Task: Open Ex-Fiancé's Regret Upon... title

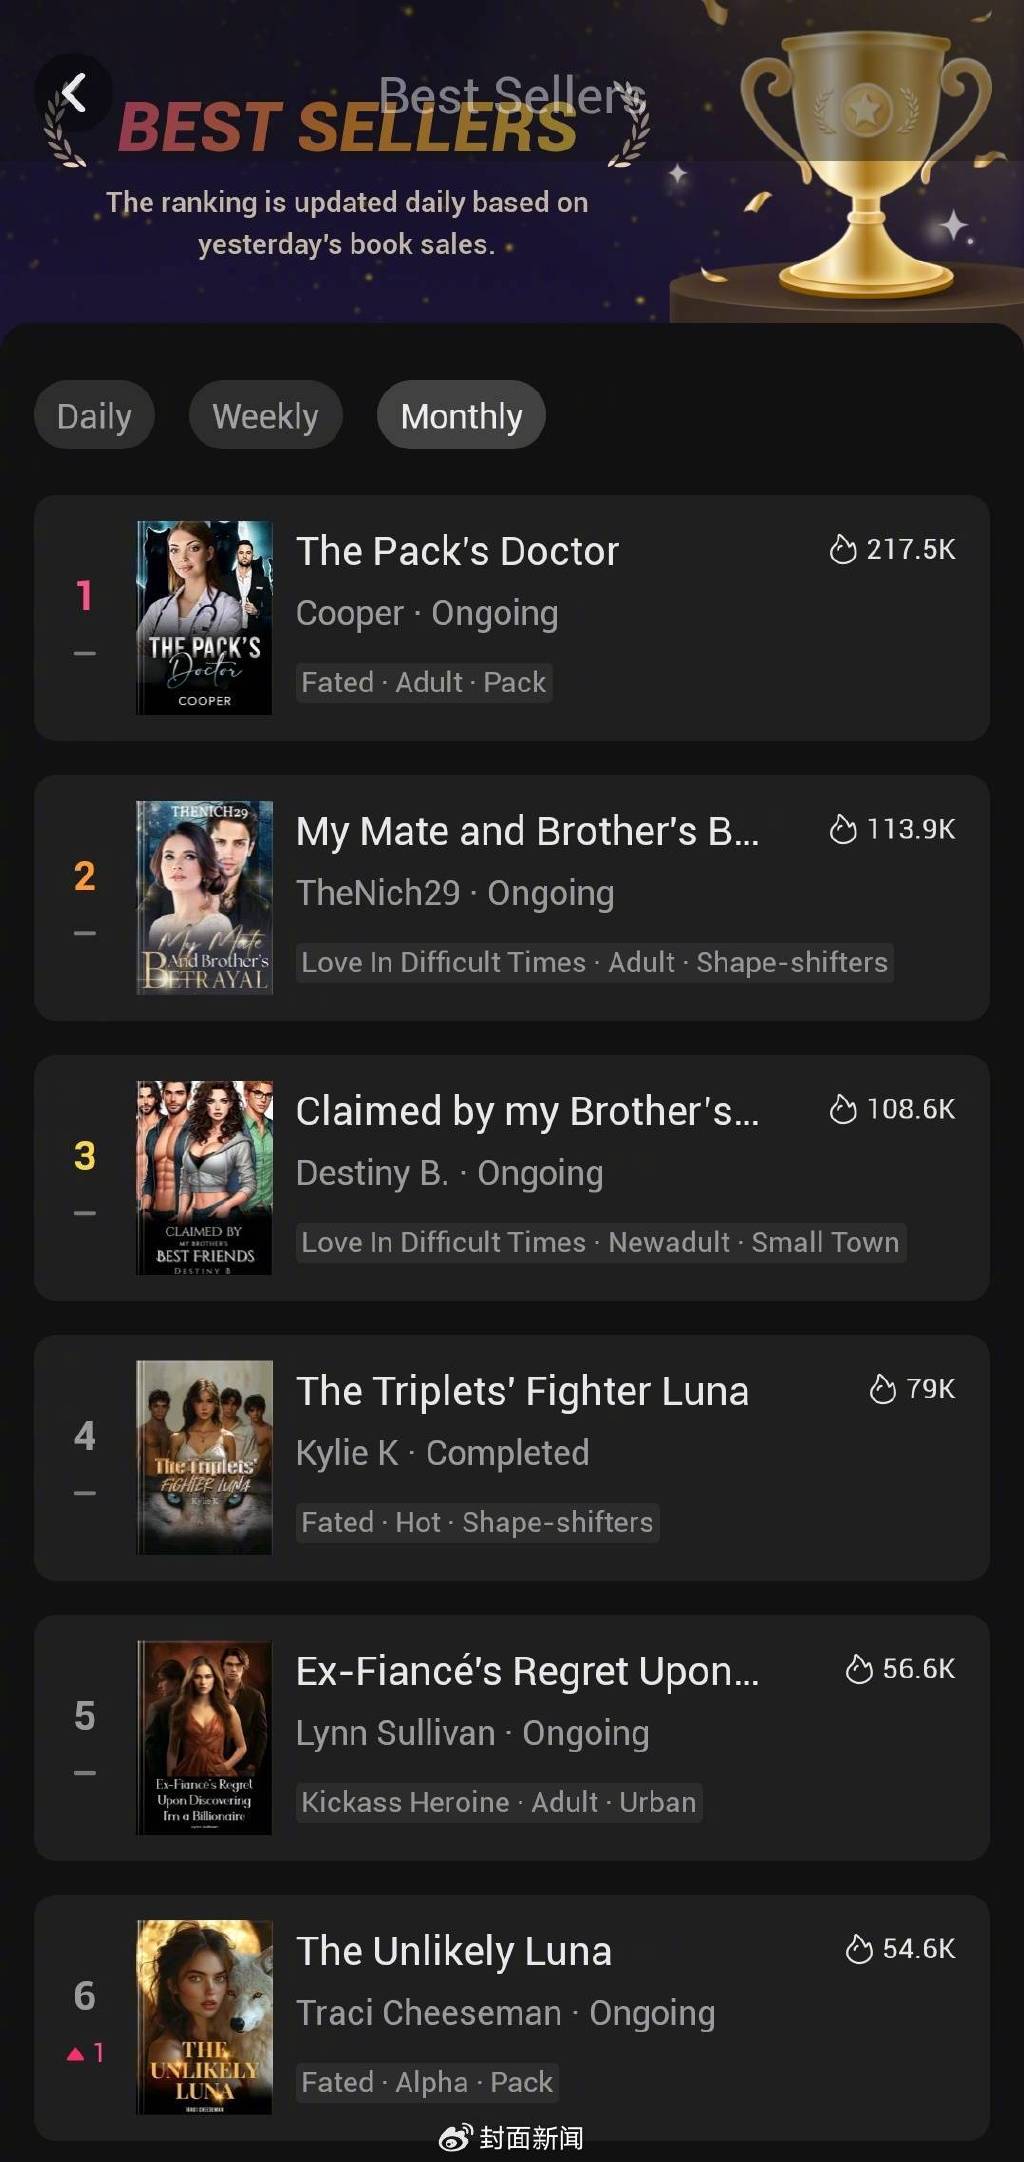Action: [x=527, y=1671]
